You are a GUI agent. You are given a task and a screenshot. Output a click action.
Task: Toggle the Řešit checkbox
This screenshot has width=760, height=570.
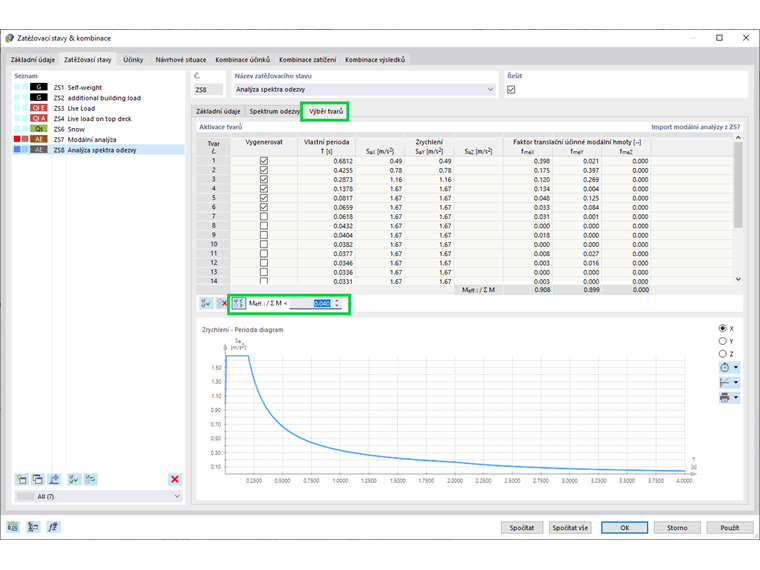[511, 90]
